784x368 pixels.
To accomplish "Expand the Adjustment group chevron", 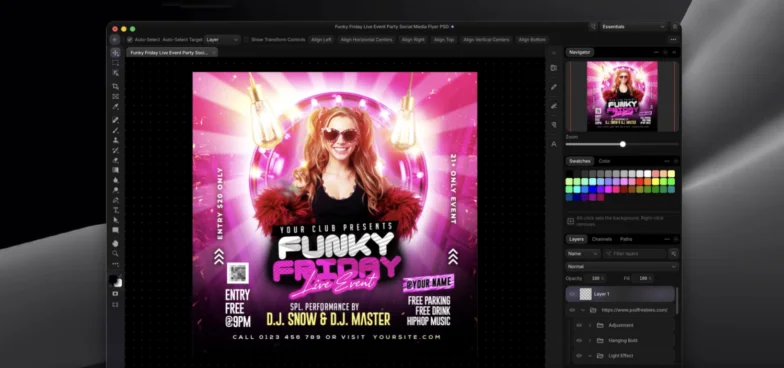I will (x=590, y=326).
